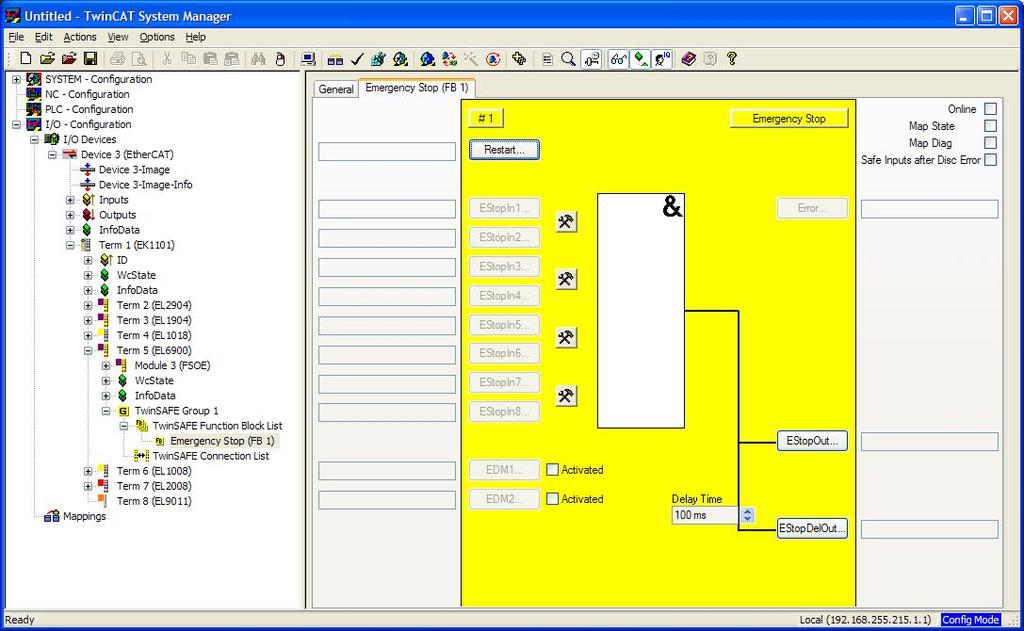Screen dimensions: 1024x631
Task: Click the hammer icon beside EStopIn7 and EStopIn8
Action: click(x=566, y=396)
